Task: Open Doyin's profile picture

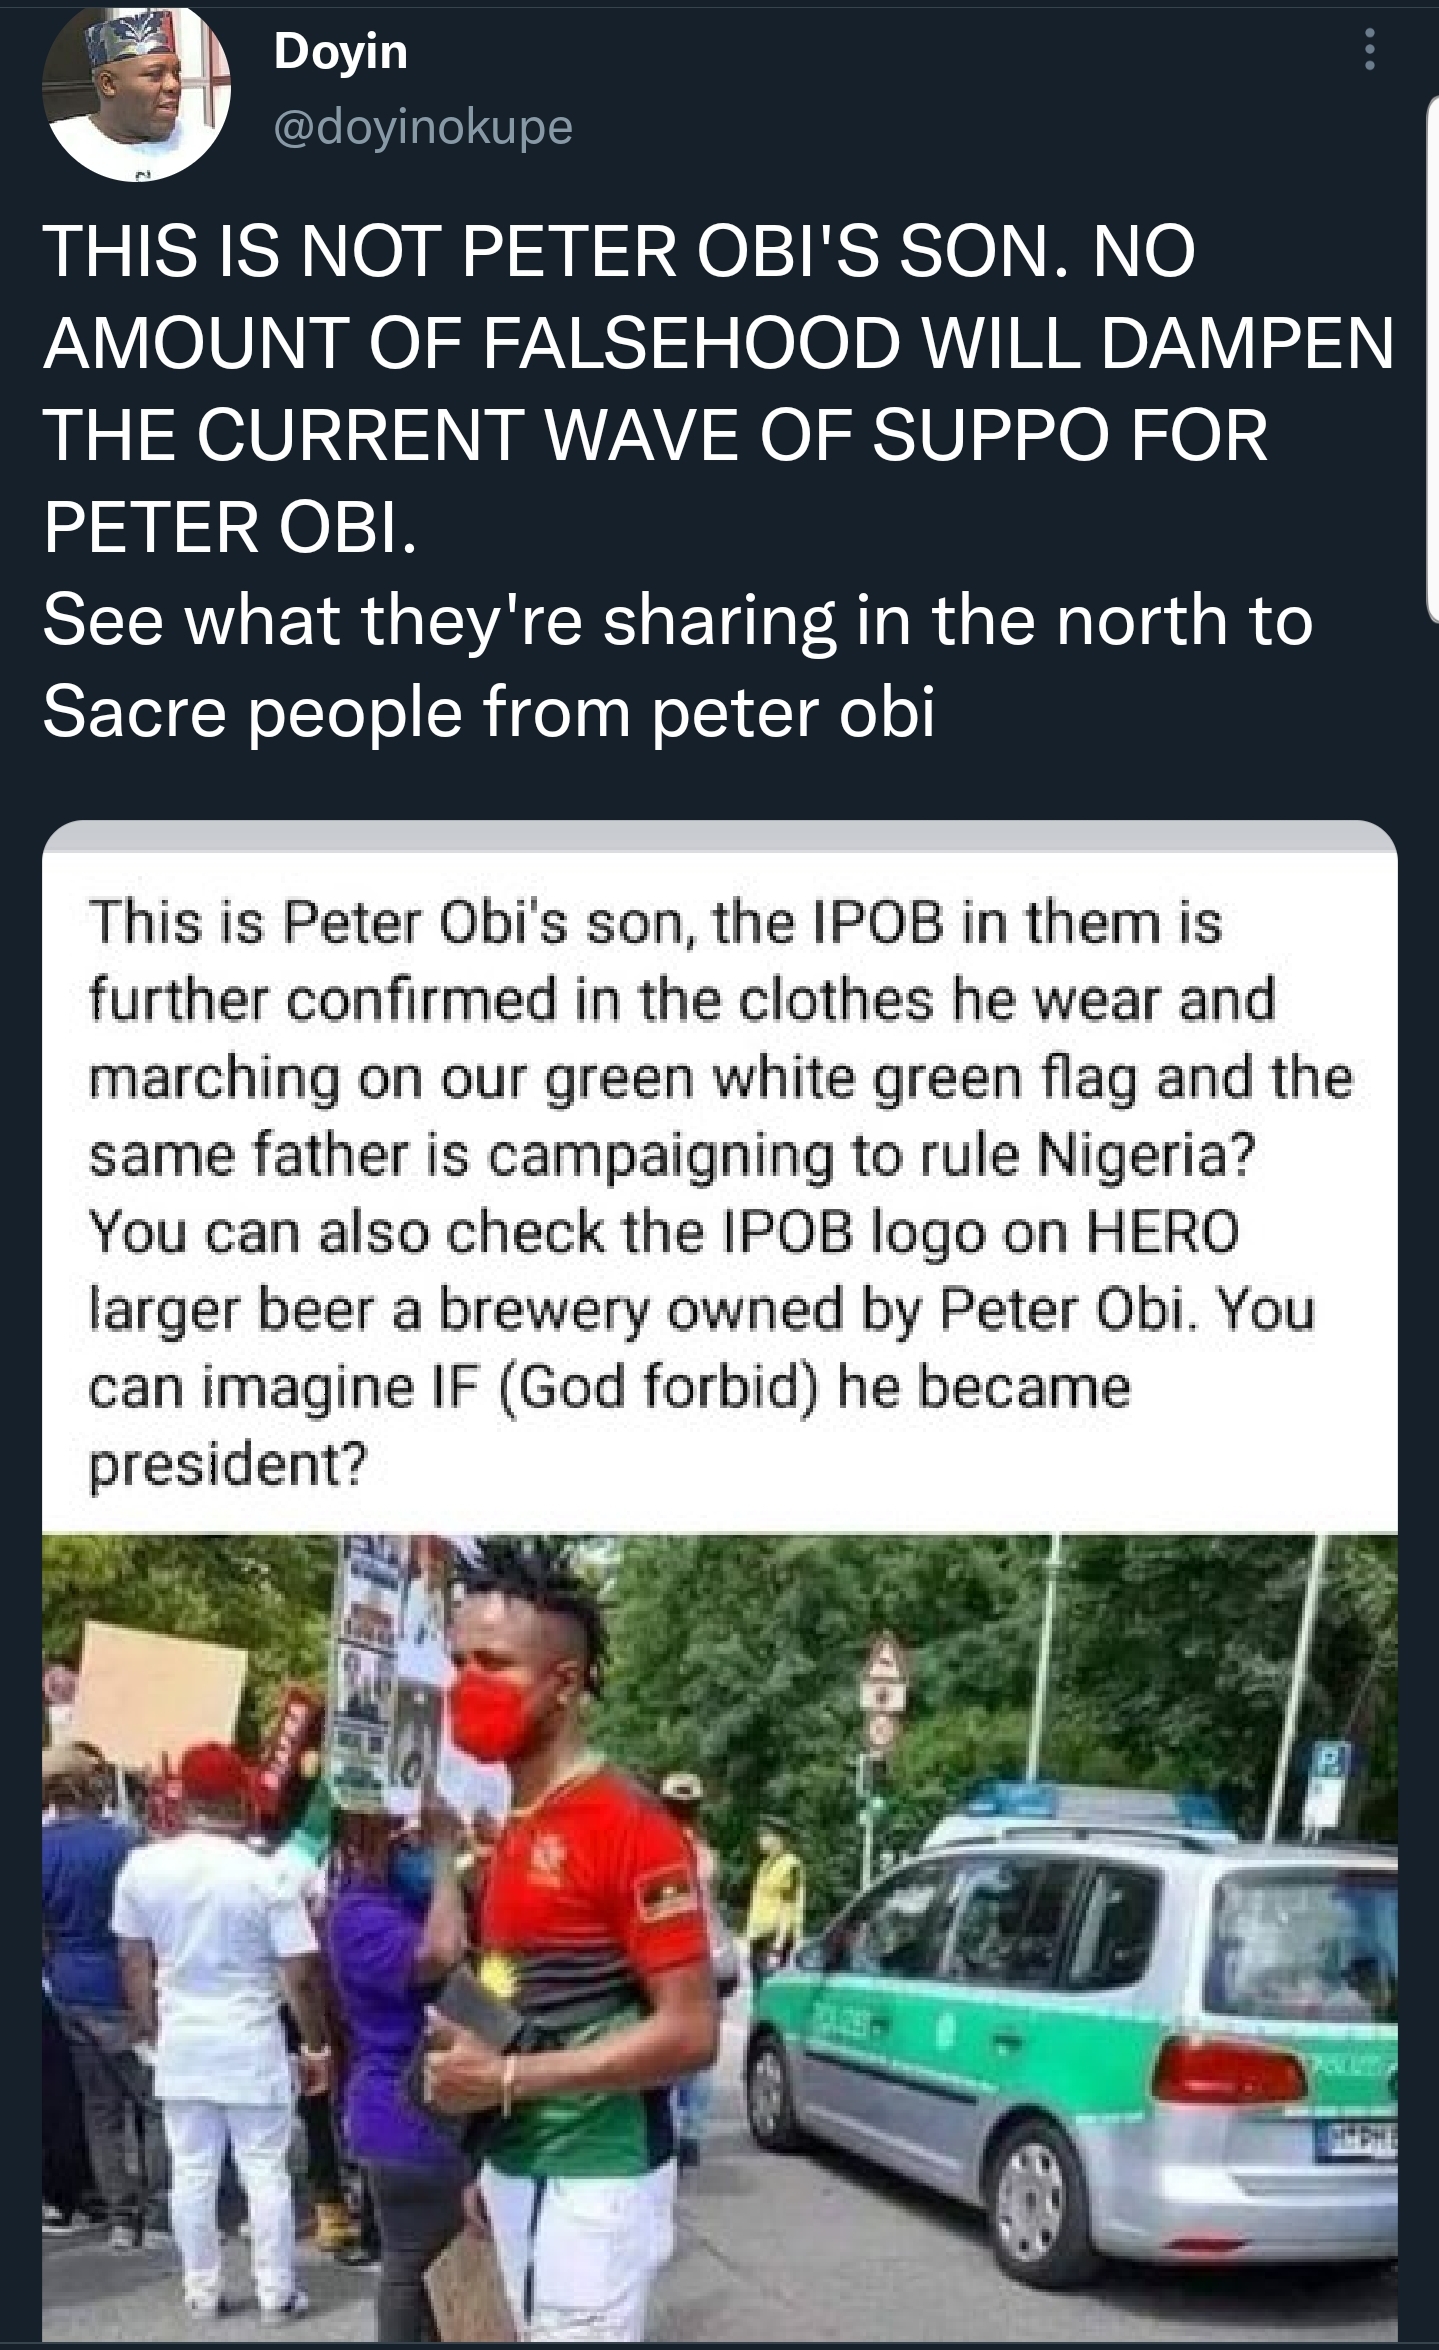Action: [x=138, y=93]
